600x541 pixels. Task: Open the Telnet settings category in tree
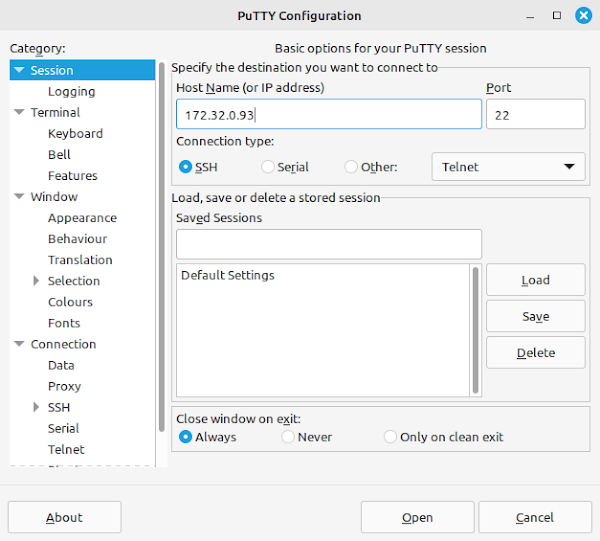pyautogui.click(x=66, y=449)
